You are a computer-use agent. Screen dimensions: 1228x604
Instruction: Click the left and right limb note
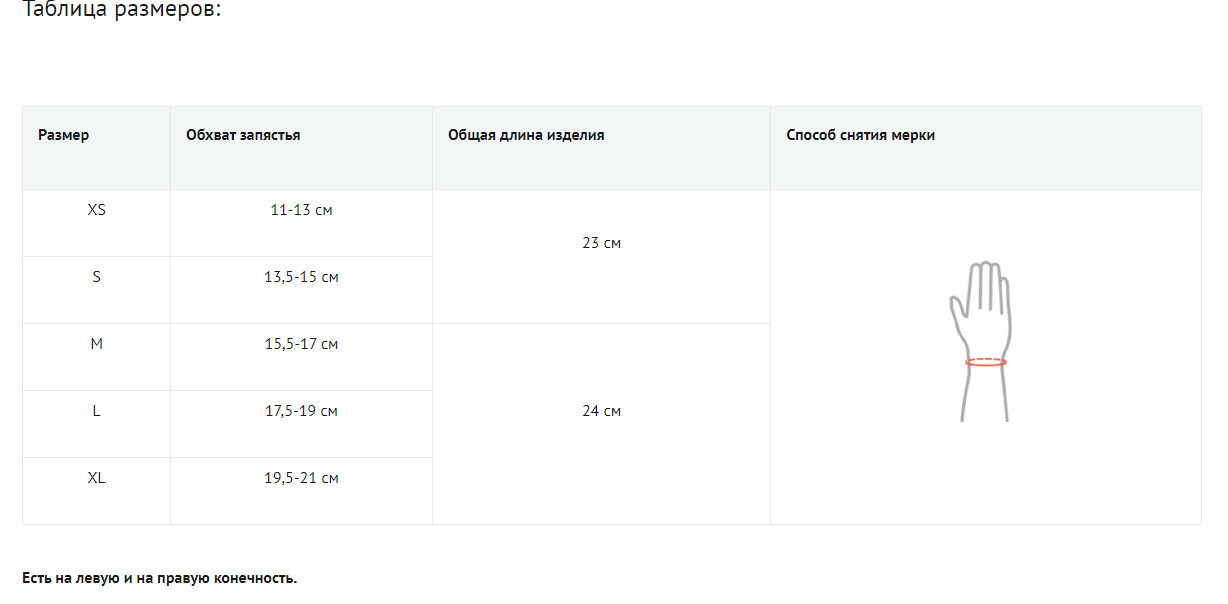pos(160,578)
